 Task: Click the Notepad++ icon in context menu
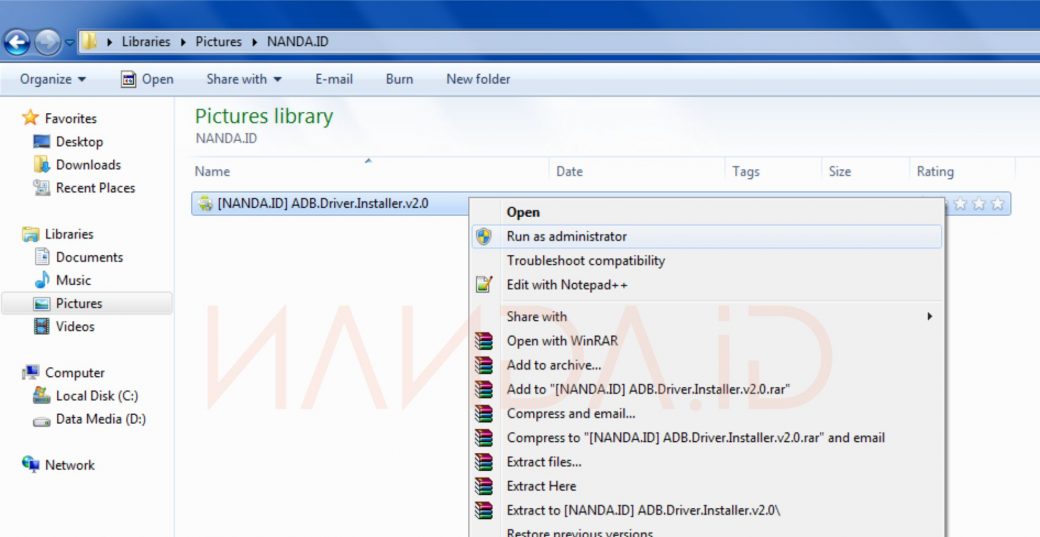pos(484,285)
